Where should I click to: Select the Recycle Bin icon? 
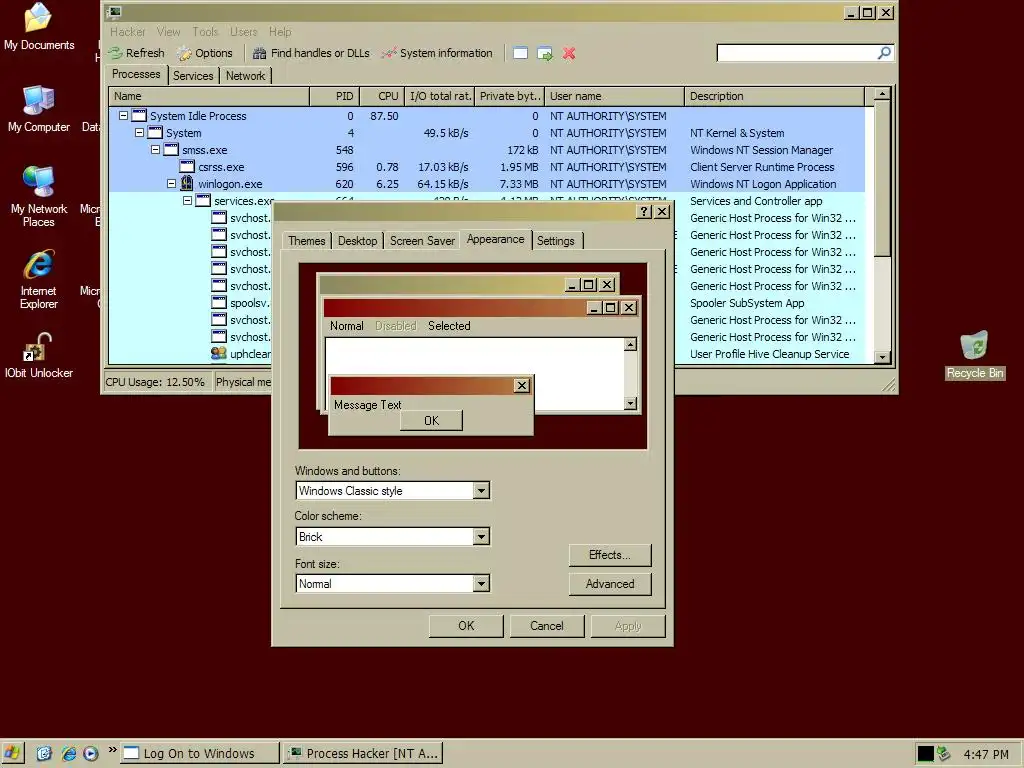974,355
